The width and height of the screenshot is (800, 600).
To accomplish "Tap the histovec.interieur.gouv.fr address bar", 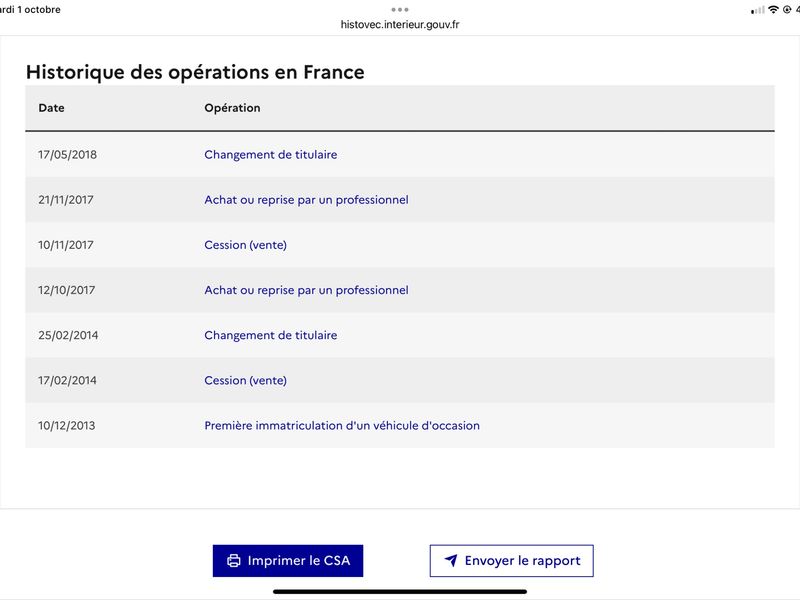I will (400, 24).
